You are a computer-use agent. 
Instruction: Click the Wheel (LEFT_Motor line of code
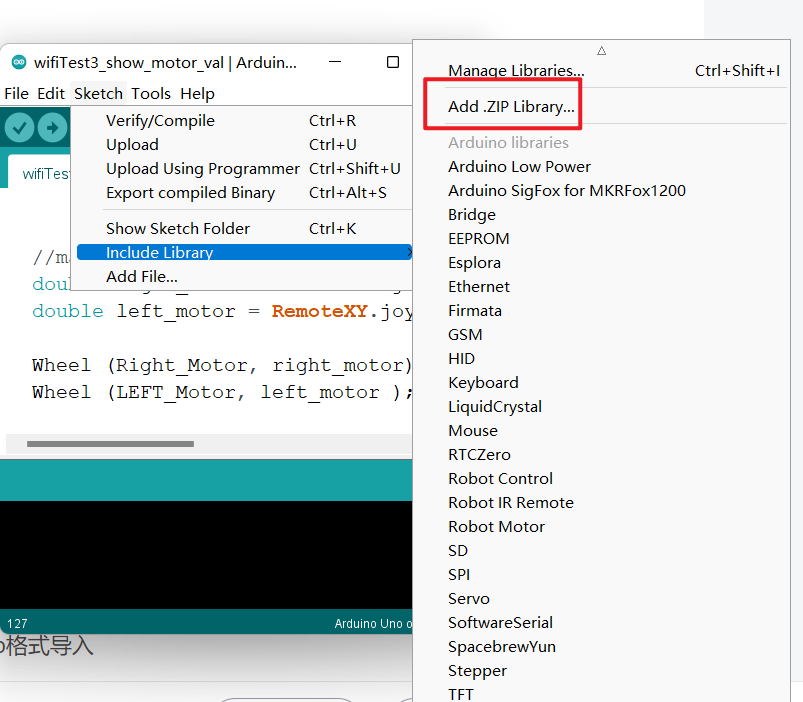222,393
